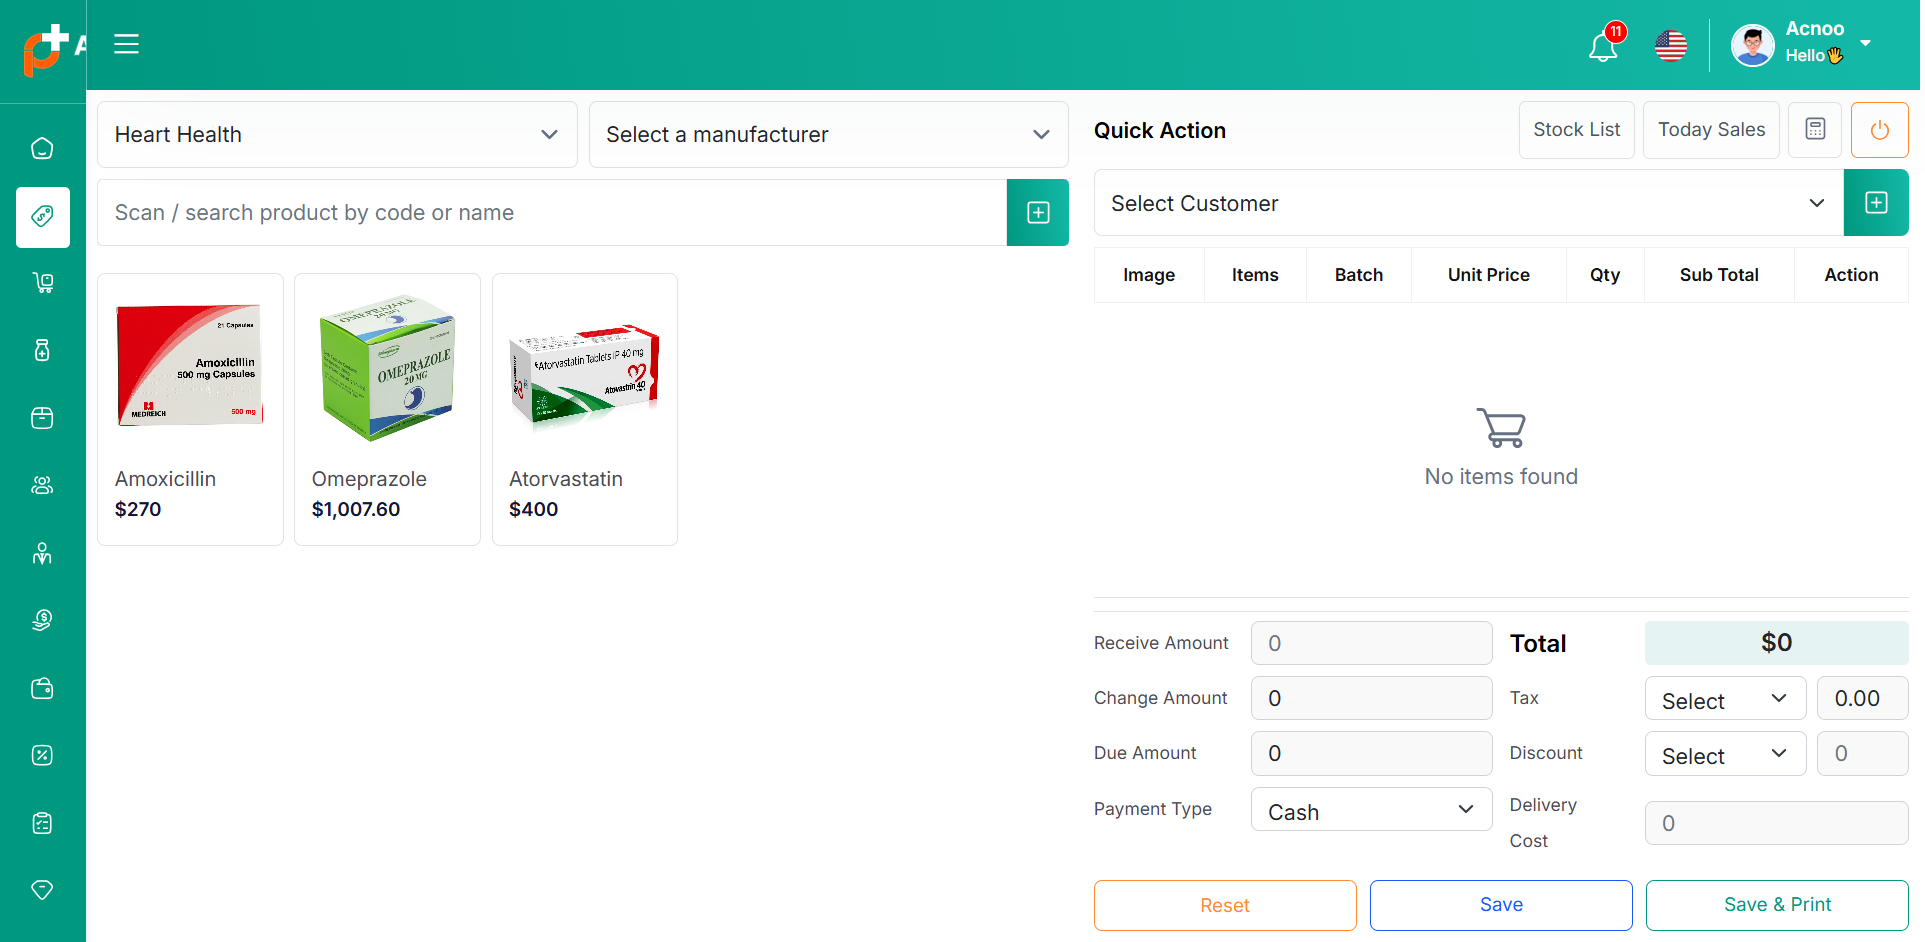The height and width of the screenshot is (942, 1925).
Task: Open the wallet icon in sidebar
Action: pos(42,688)
